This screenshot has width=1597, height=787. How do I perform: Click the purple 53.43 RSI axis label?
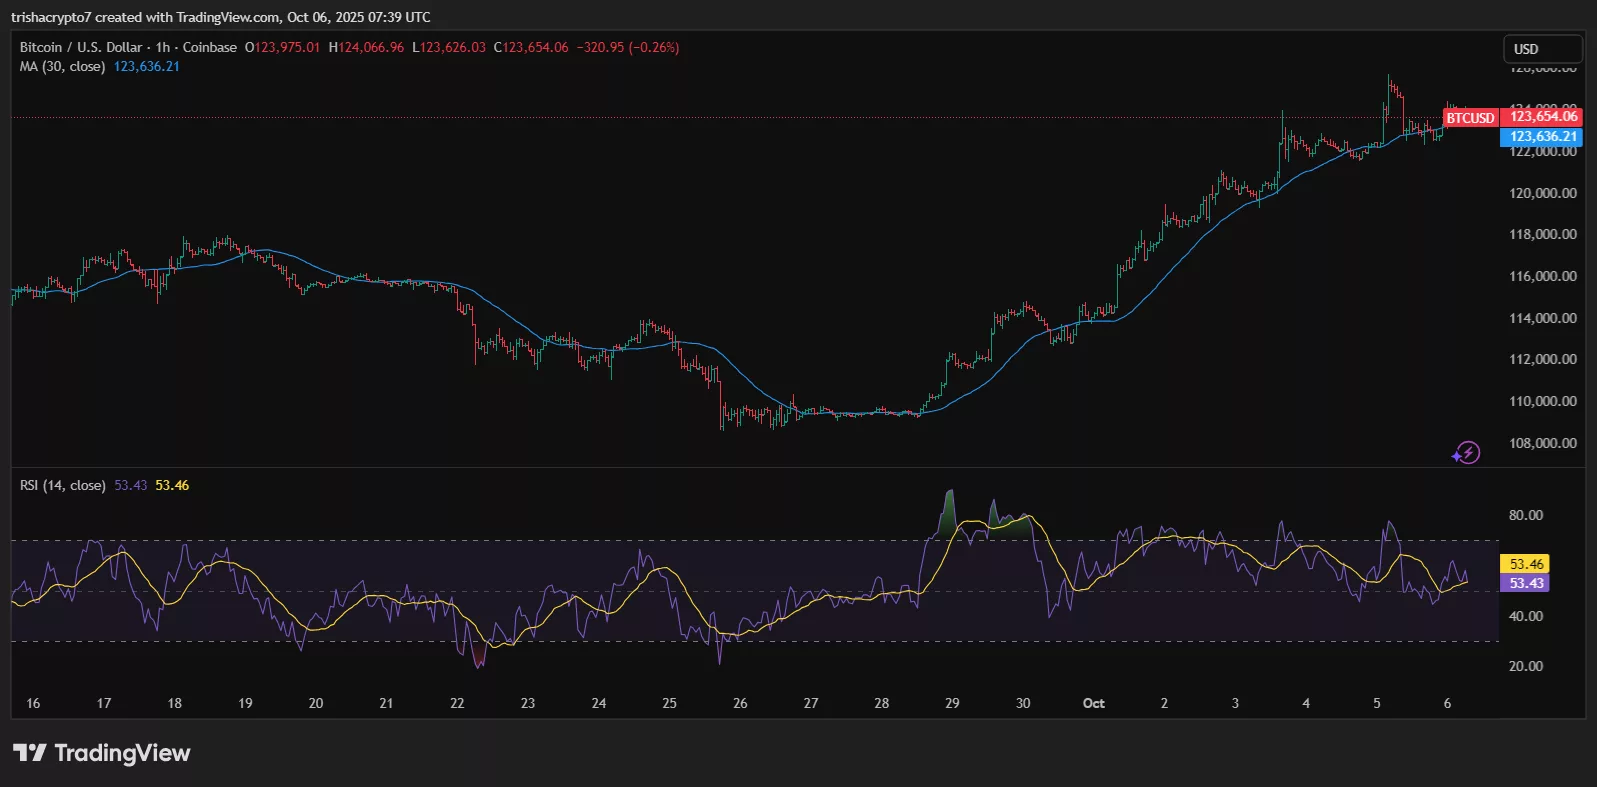coord(1526,584)
